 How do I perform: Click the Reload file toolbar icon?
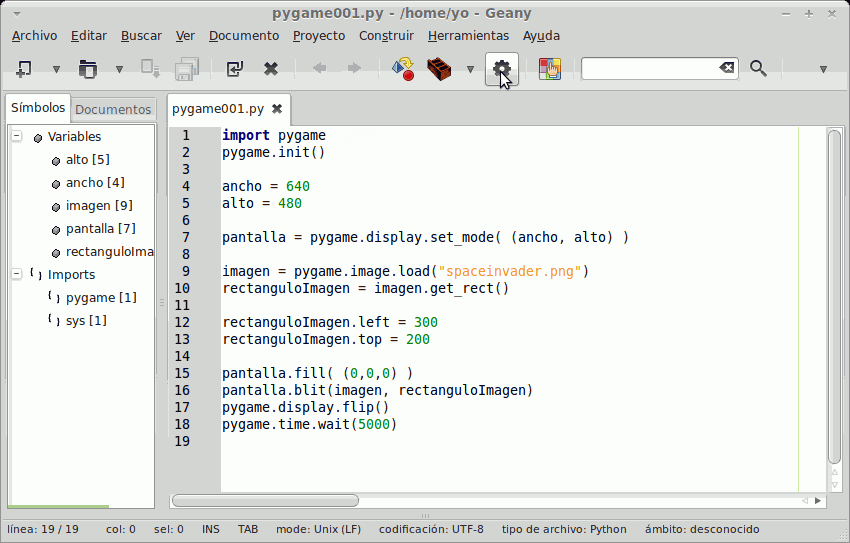point(235,69)
